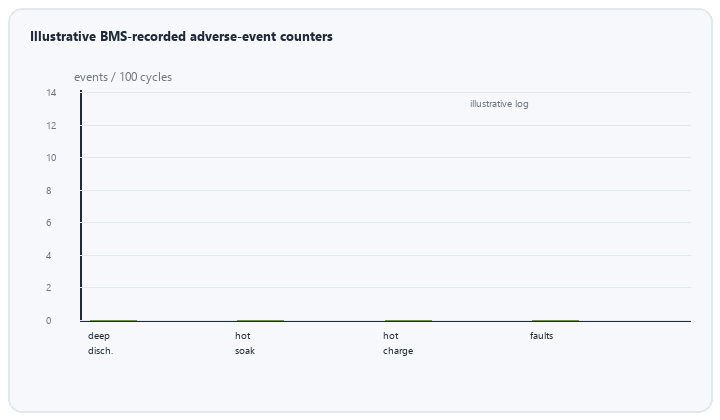Click the y-axis value 10
This screenshot has width=720, height=420.
point(51,158)
